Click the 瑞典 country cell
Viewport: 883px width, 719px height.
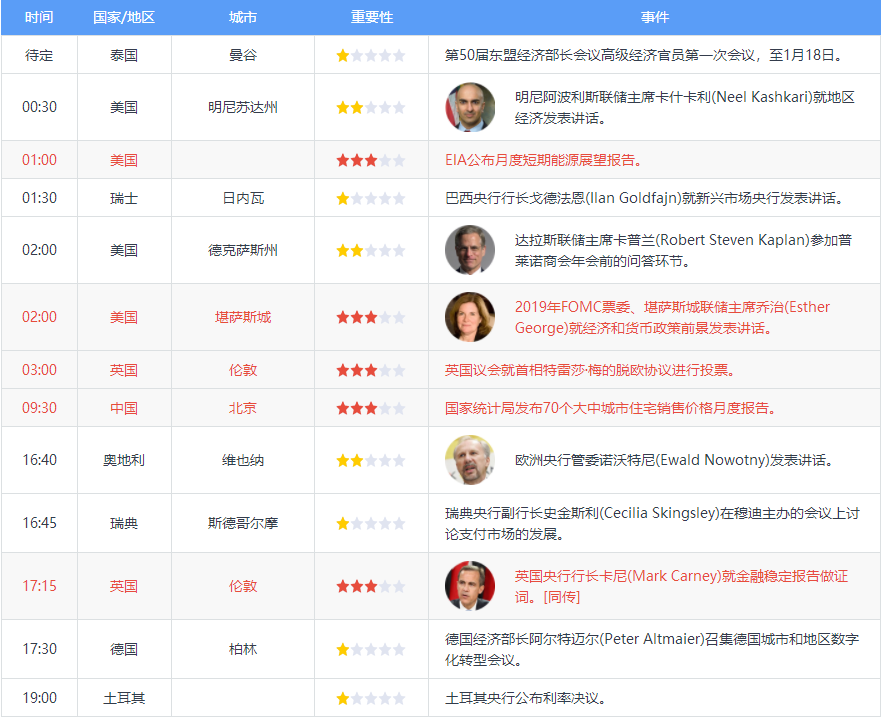point(124,523)
